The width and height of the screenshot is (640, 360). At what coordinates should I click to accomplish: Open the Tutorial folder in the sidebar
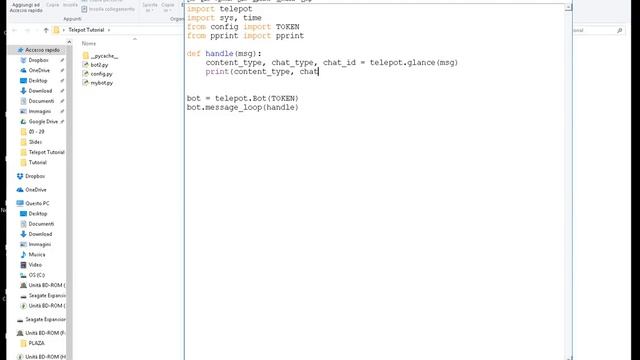tap(33, 162)
